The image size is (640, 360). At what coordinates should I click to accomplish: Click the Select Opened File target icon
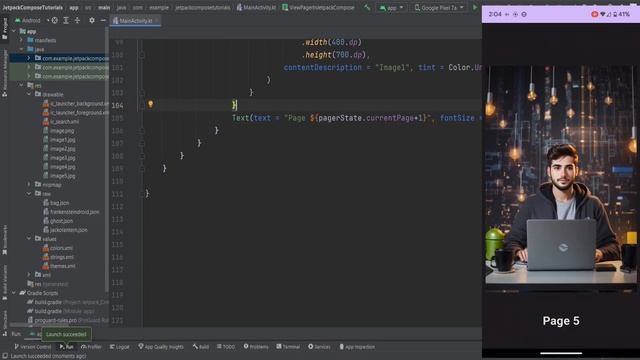click(55, 20)
